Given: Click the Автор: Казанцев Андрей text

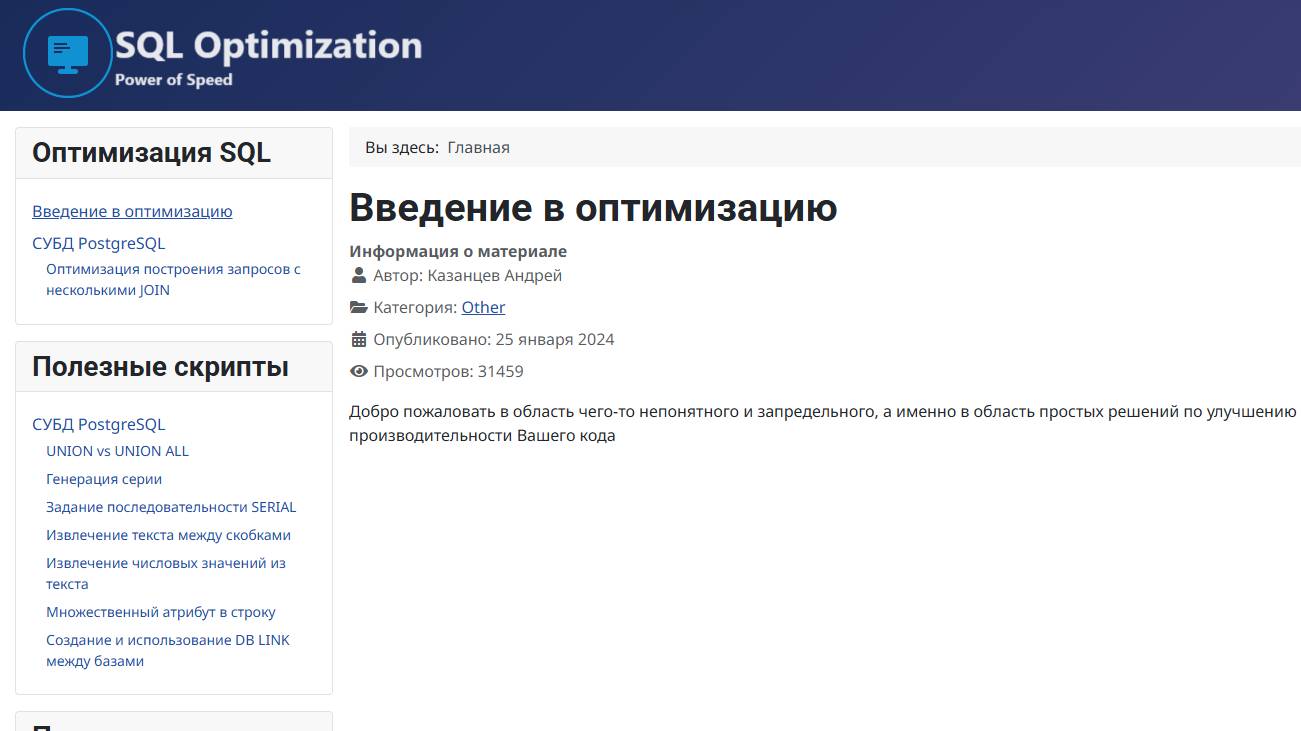Looking at the screenshot, I should click(468, 275).
